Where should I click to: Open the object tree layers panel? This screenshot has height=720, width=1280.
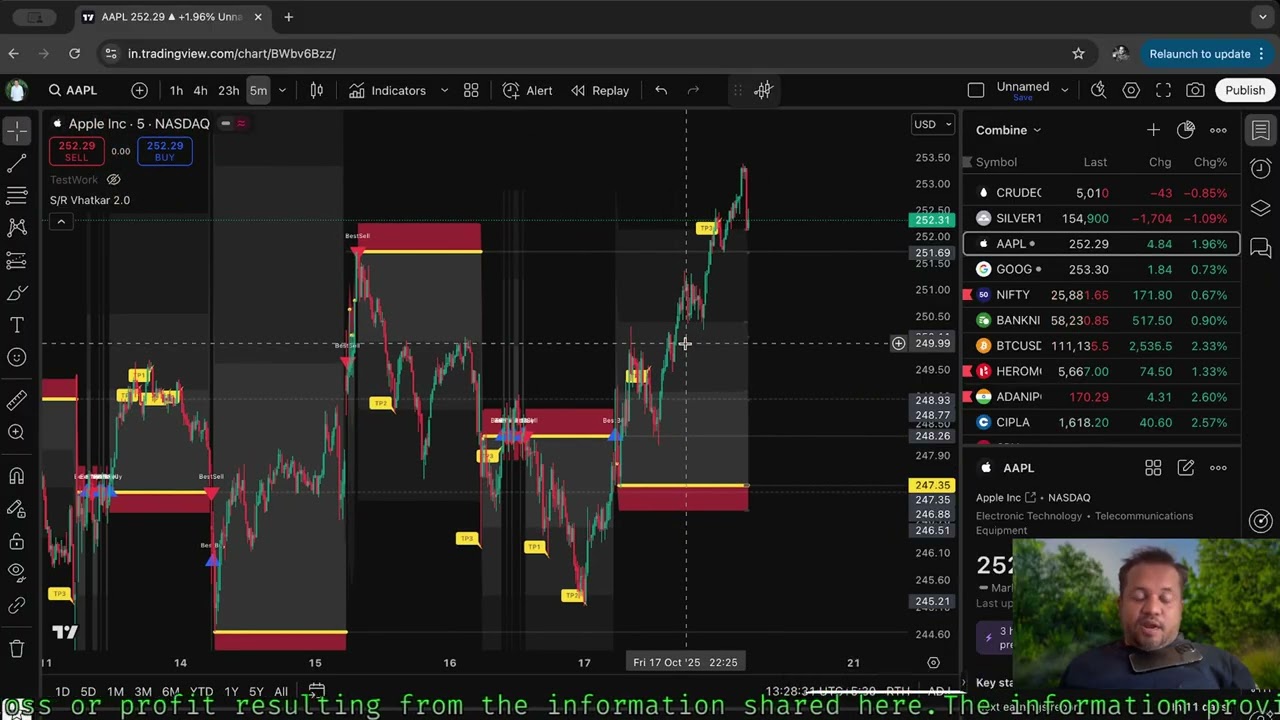point(1260,208)
